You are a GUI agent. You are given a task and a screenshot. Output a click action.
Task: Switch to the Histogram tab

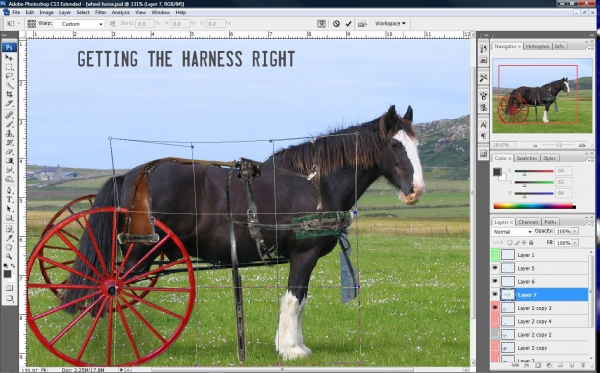[537, 46]
